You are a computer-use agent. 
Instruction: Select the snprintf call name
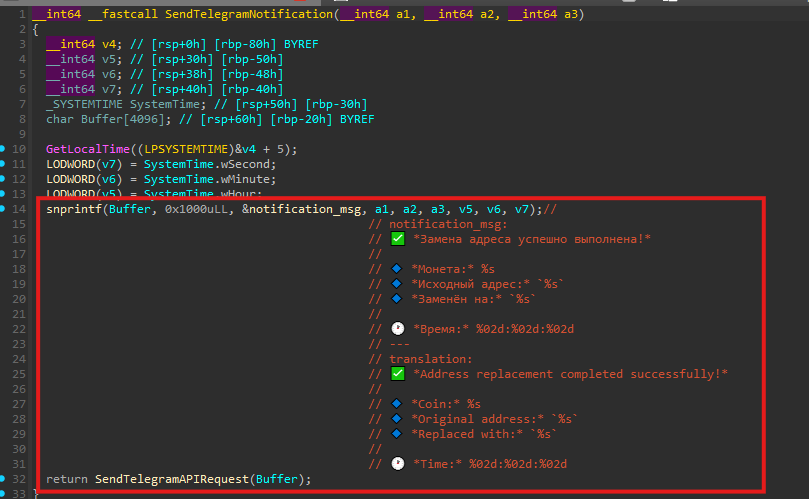coord(72,209)
